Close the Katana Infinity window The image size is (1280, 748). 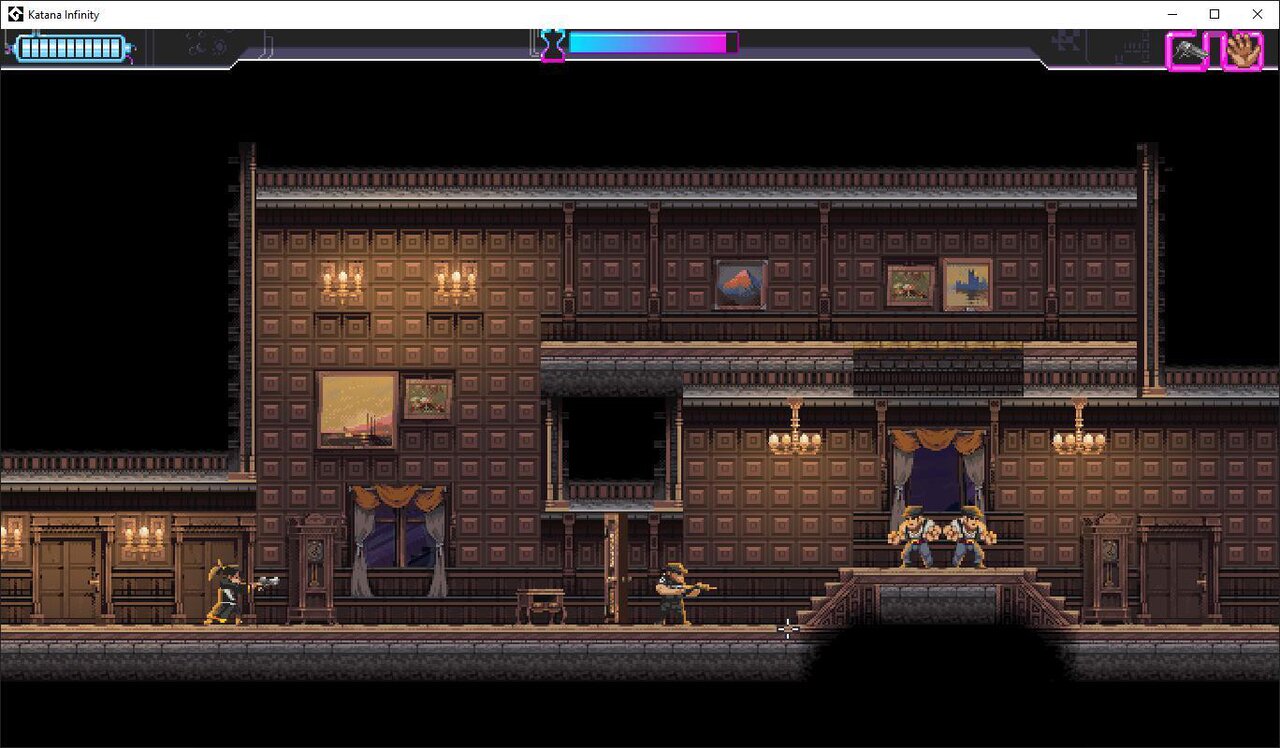coord(1257,14)
